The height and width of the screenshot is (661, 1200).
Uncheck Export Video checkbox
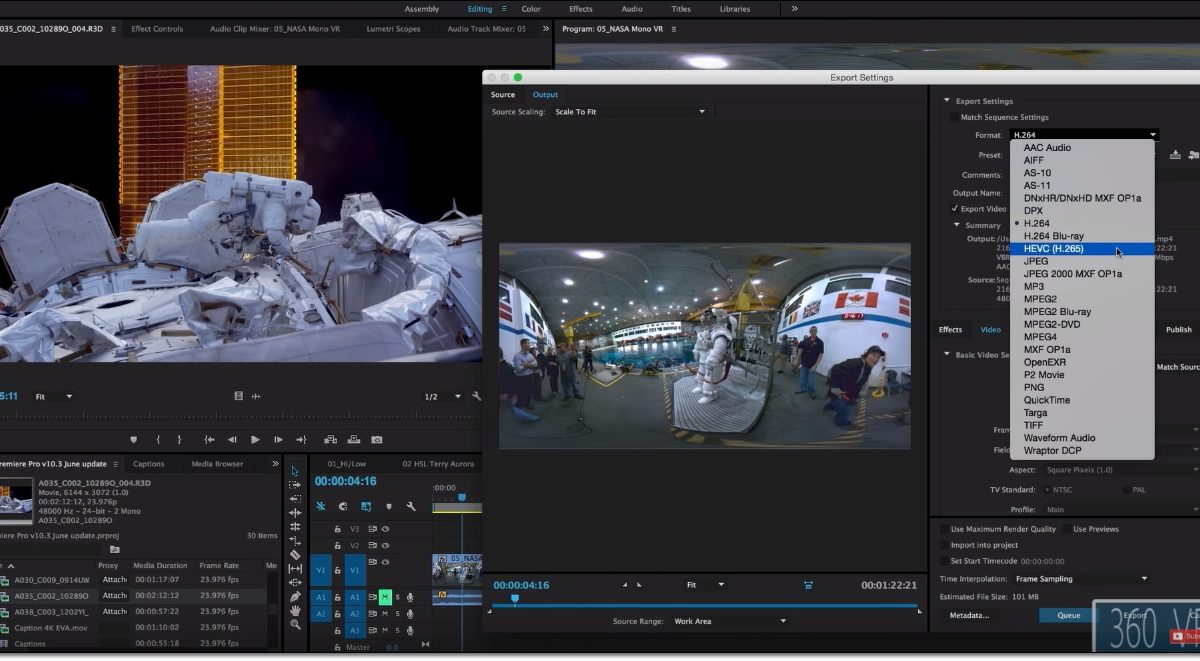[954, 209]
